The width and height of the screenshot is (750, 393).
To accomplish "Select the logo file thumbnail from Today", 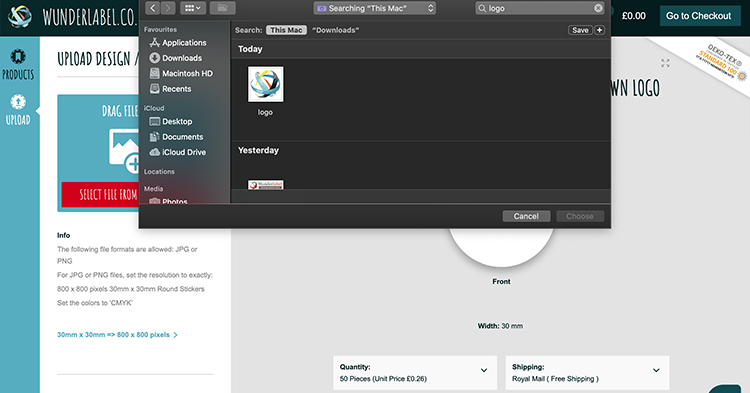I will [x=265, y=84].
